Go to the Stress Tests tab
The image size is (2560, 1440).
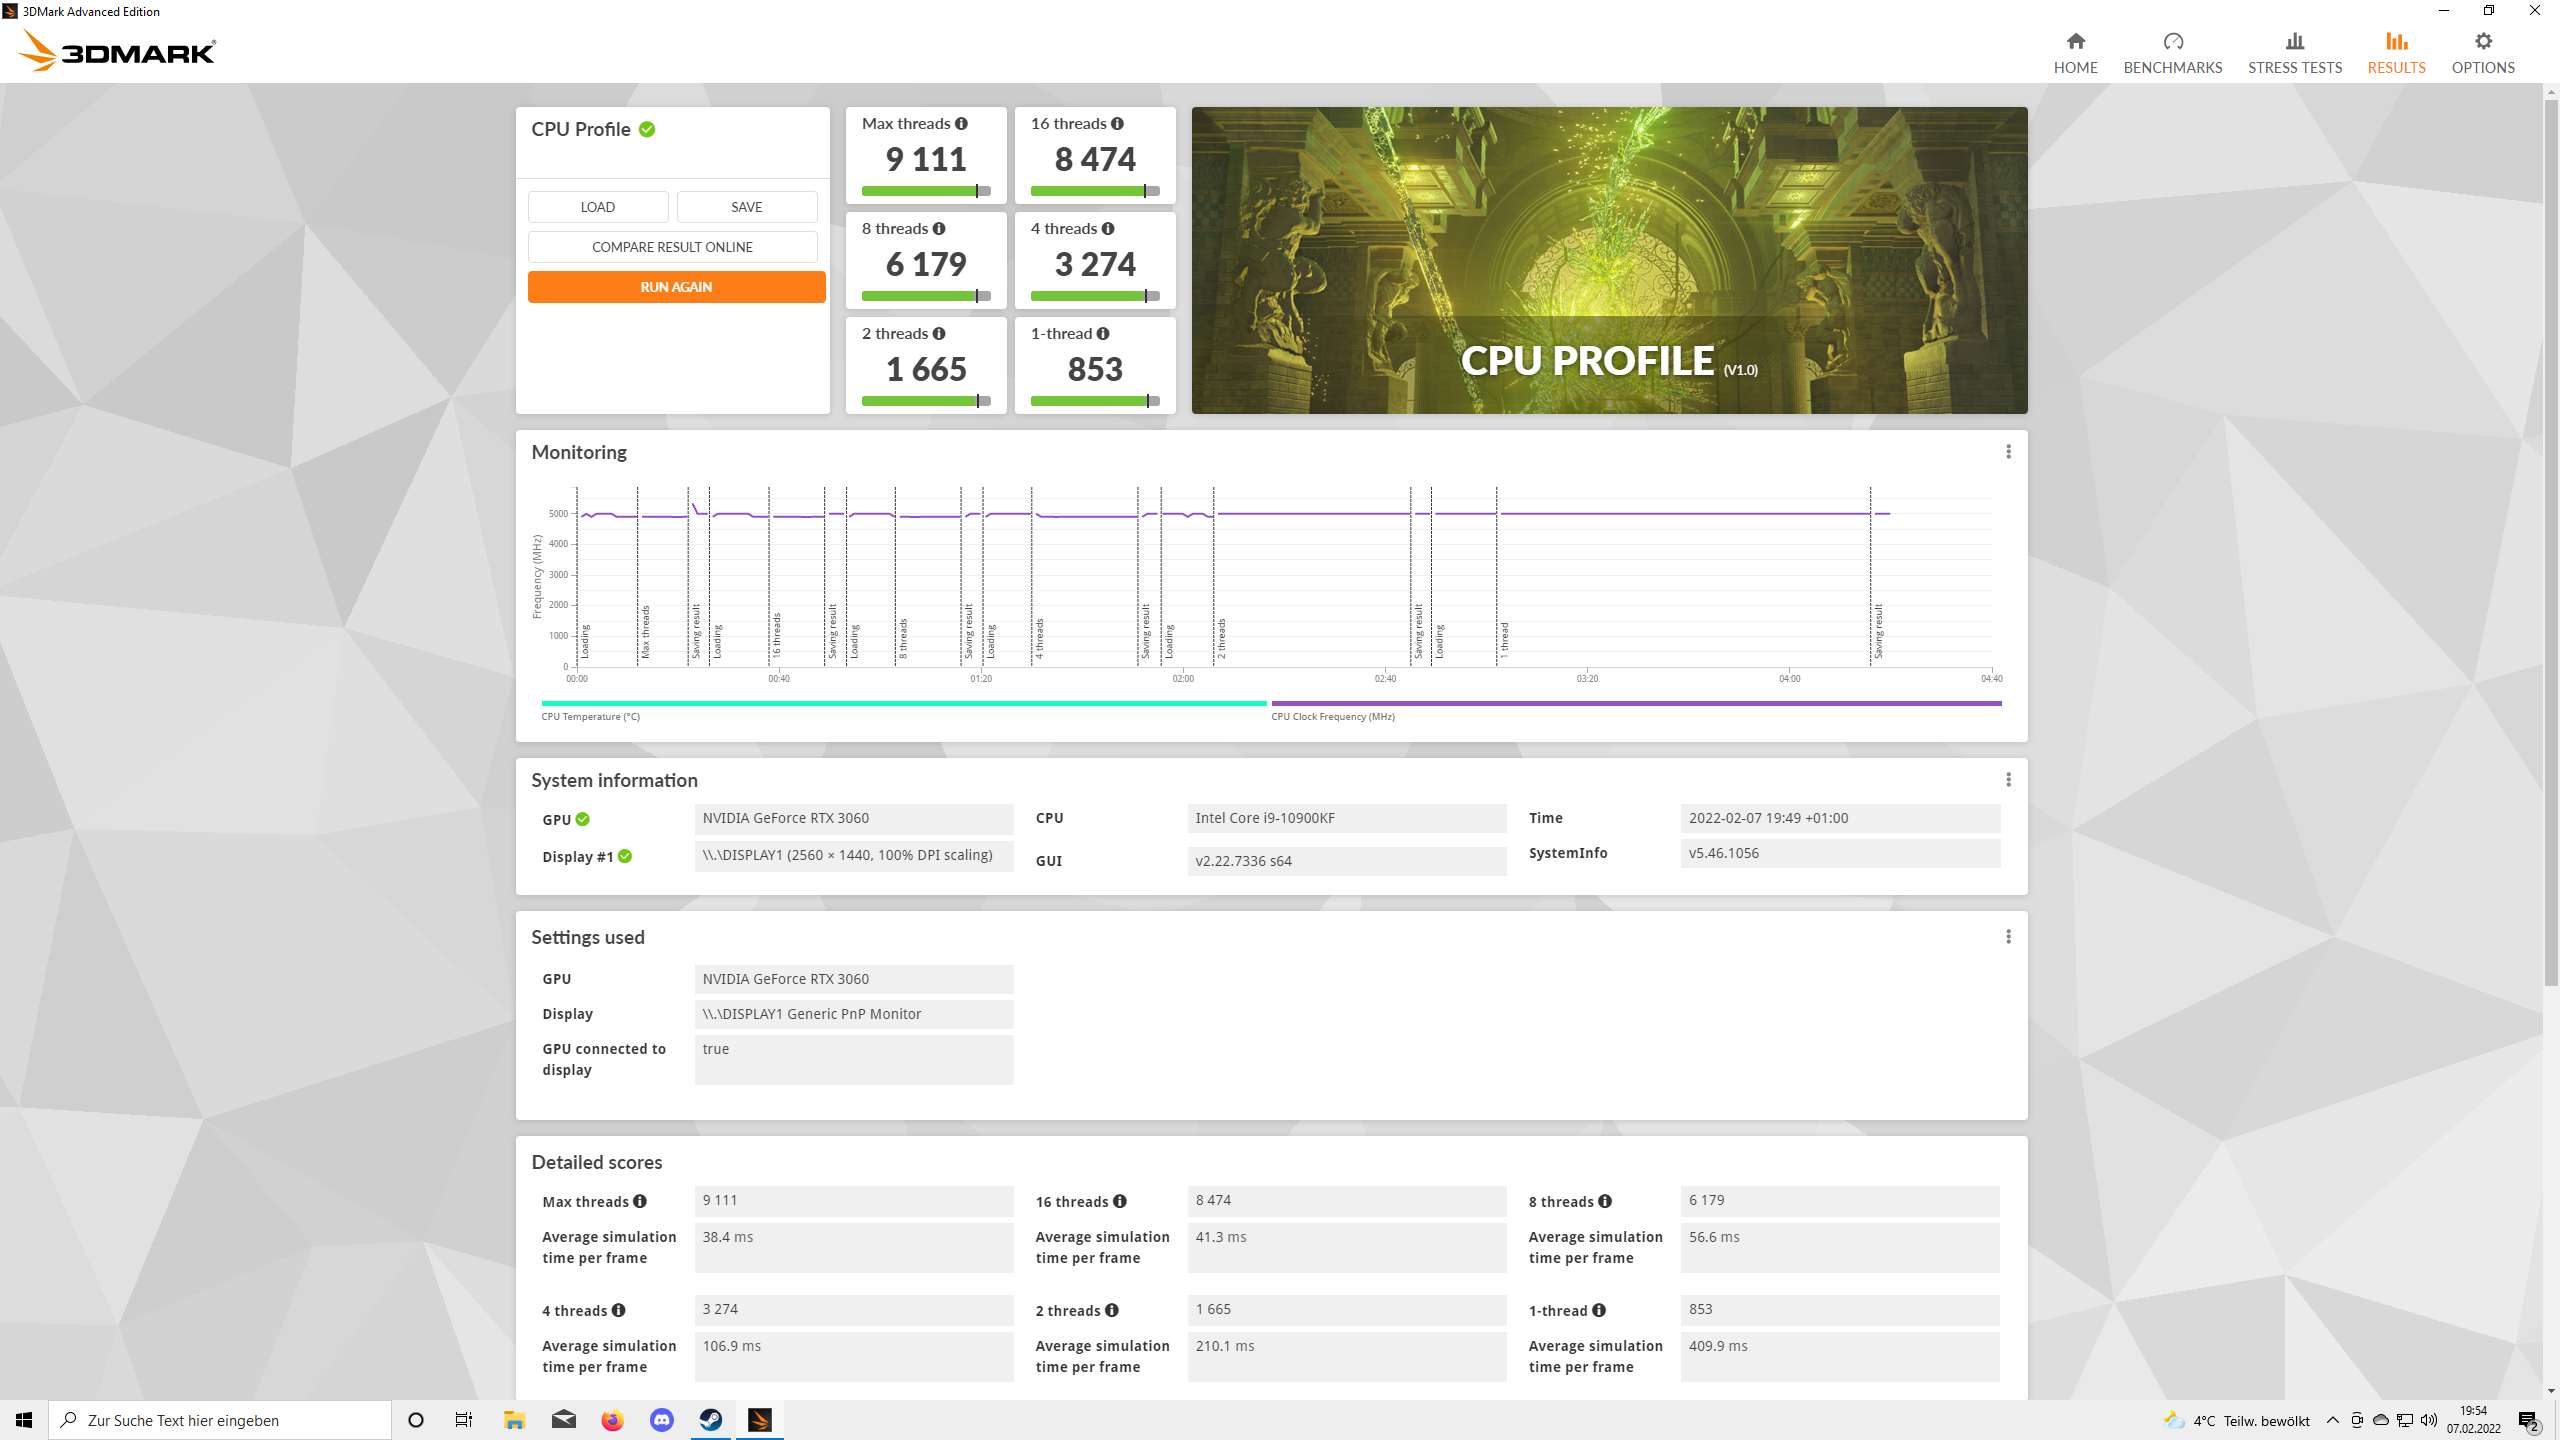coord(2294,53)
